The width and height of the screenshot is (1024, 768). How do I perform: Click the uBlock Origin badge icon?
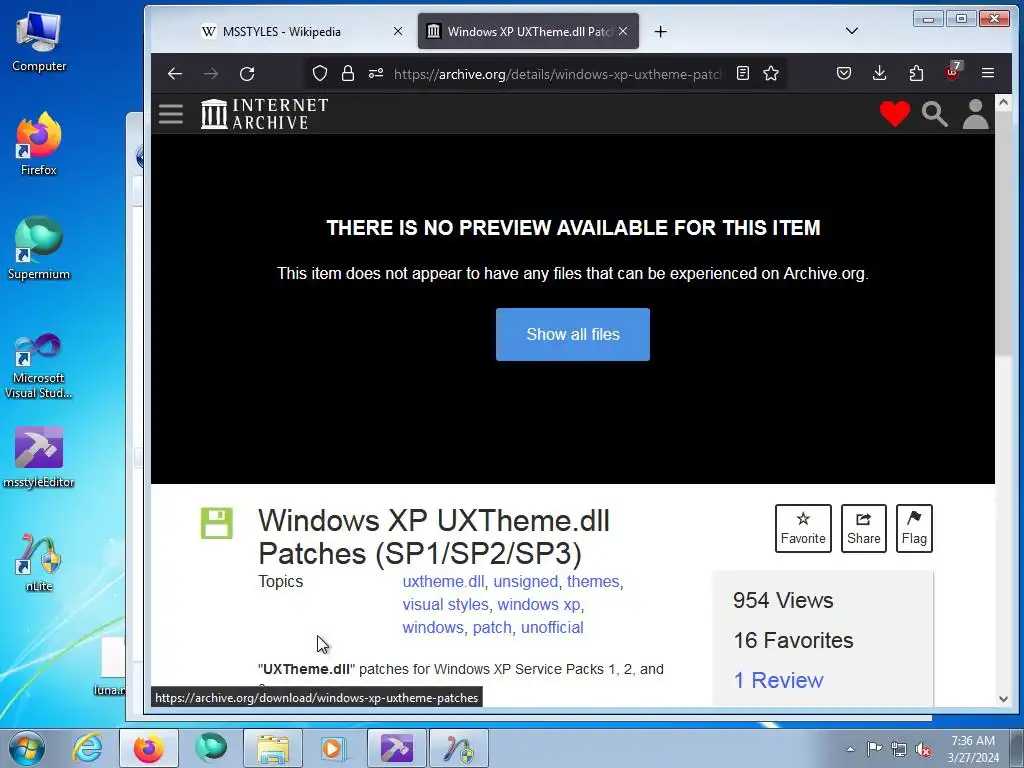coord(953,72)
